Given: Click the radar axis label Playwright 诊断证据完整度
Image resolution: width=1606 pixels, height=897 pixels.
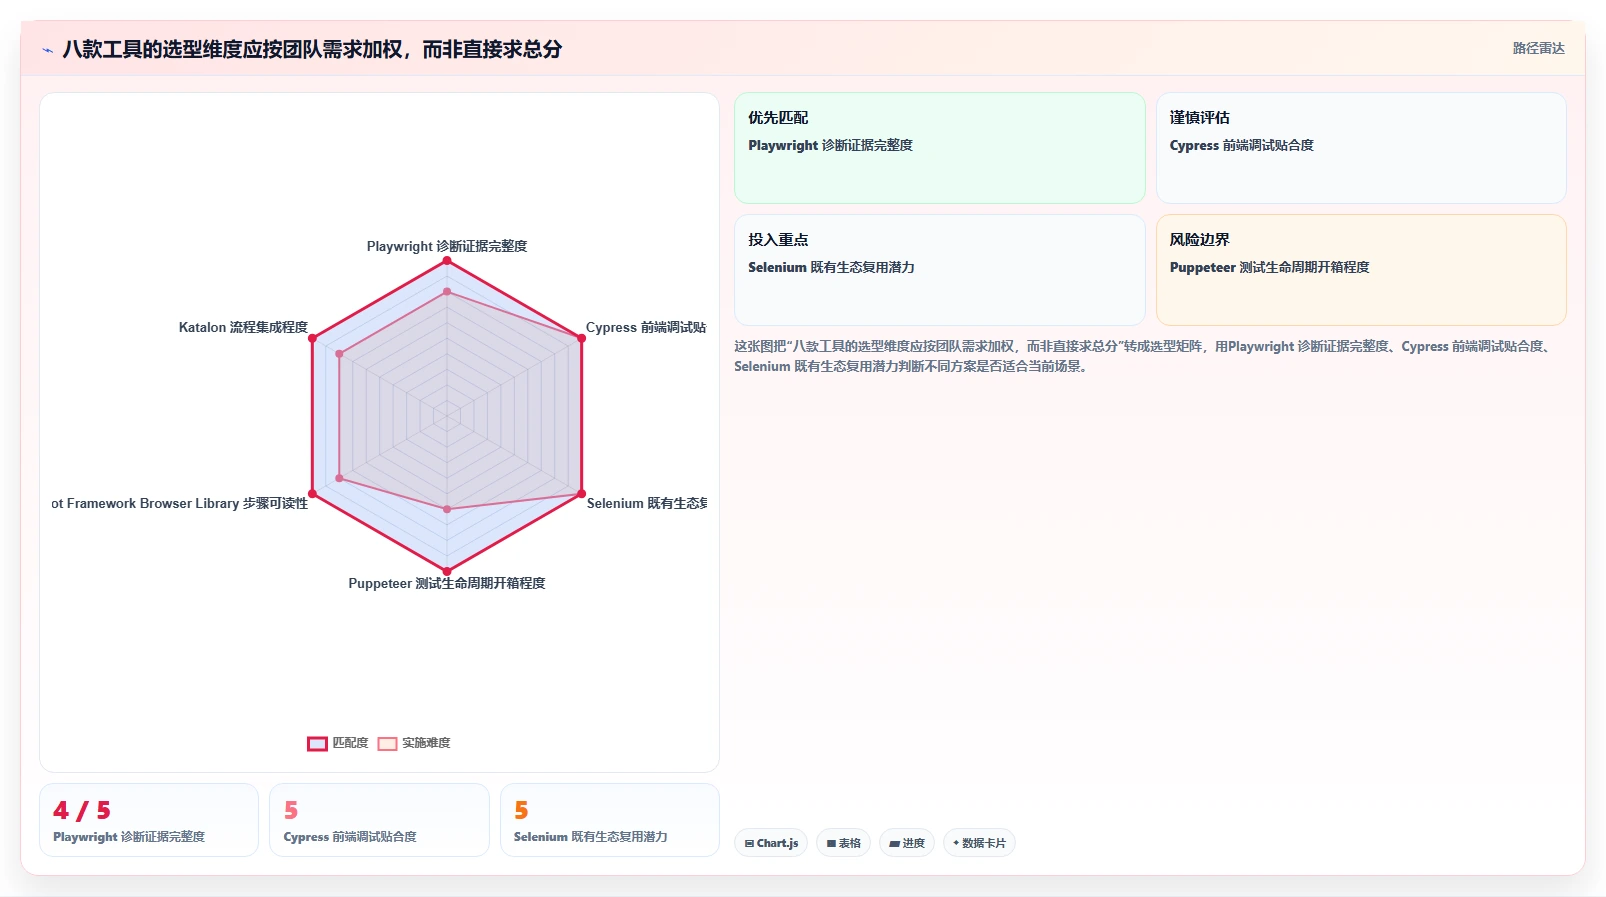Looking at the screenshot, I should 447,246.
